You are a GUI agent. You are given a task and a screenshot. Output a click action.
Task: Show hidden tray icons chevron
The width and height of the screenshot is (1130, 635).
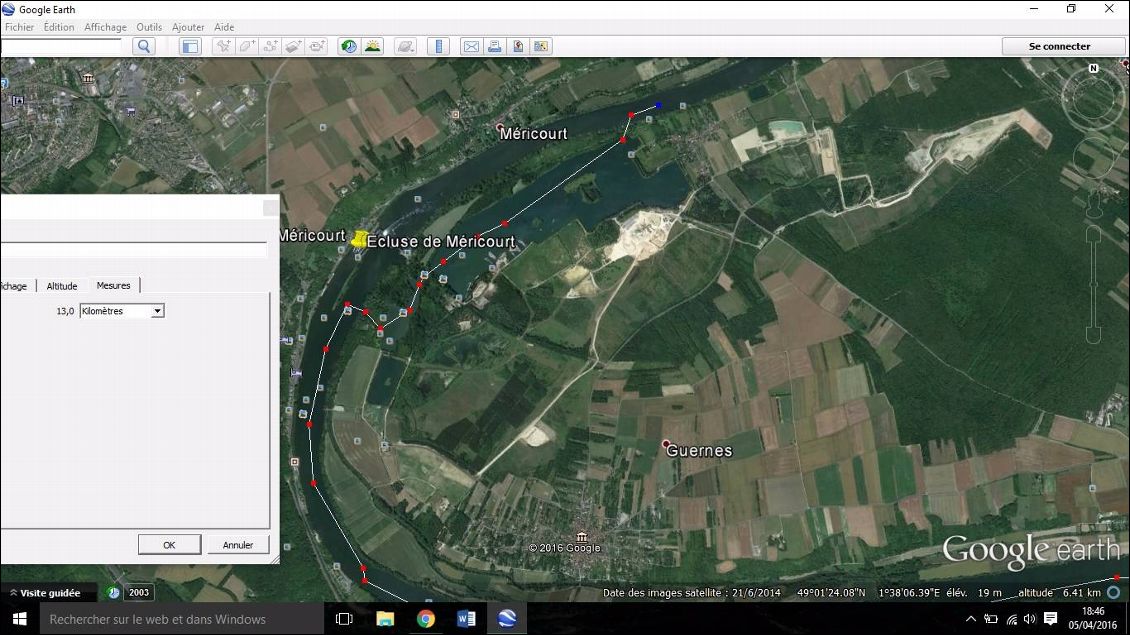971,619
